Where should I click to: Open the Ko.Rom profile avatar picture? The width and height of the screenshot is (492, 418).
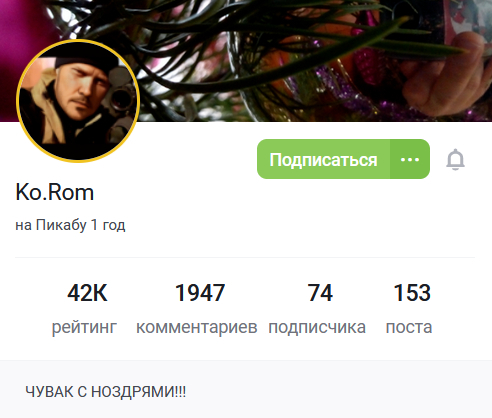[x=78, y=101]
